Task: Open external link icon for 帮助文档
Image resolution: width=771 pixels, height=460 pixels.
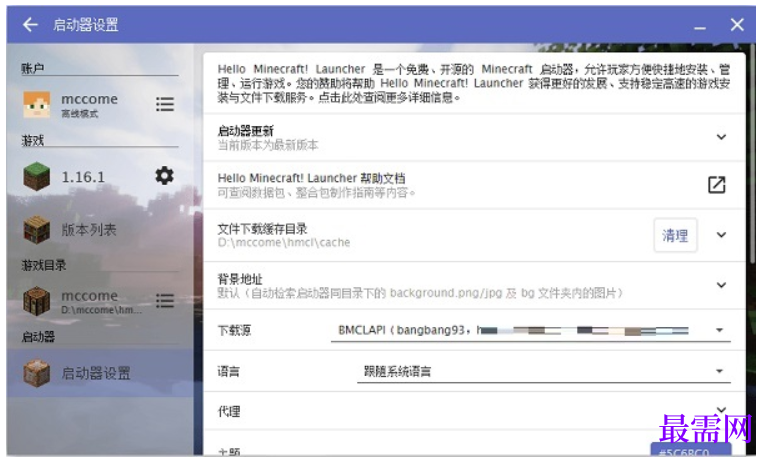Action: 716,185
